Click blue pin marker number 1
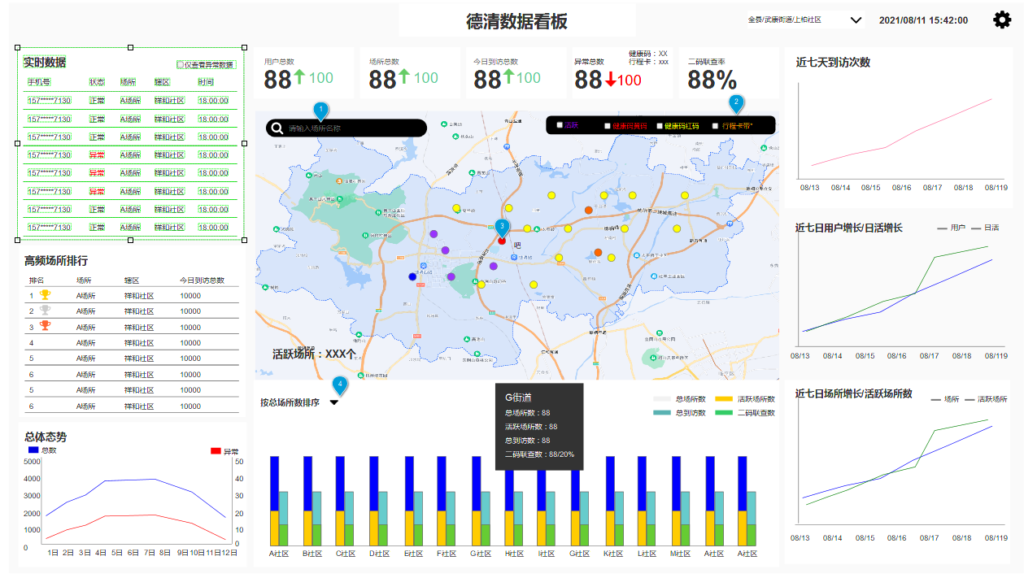 click(x=321, y=110)
